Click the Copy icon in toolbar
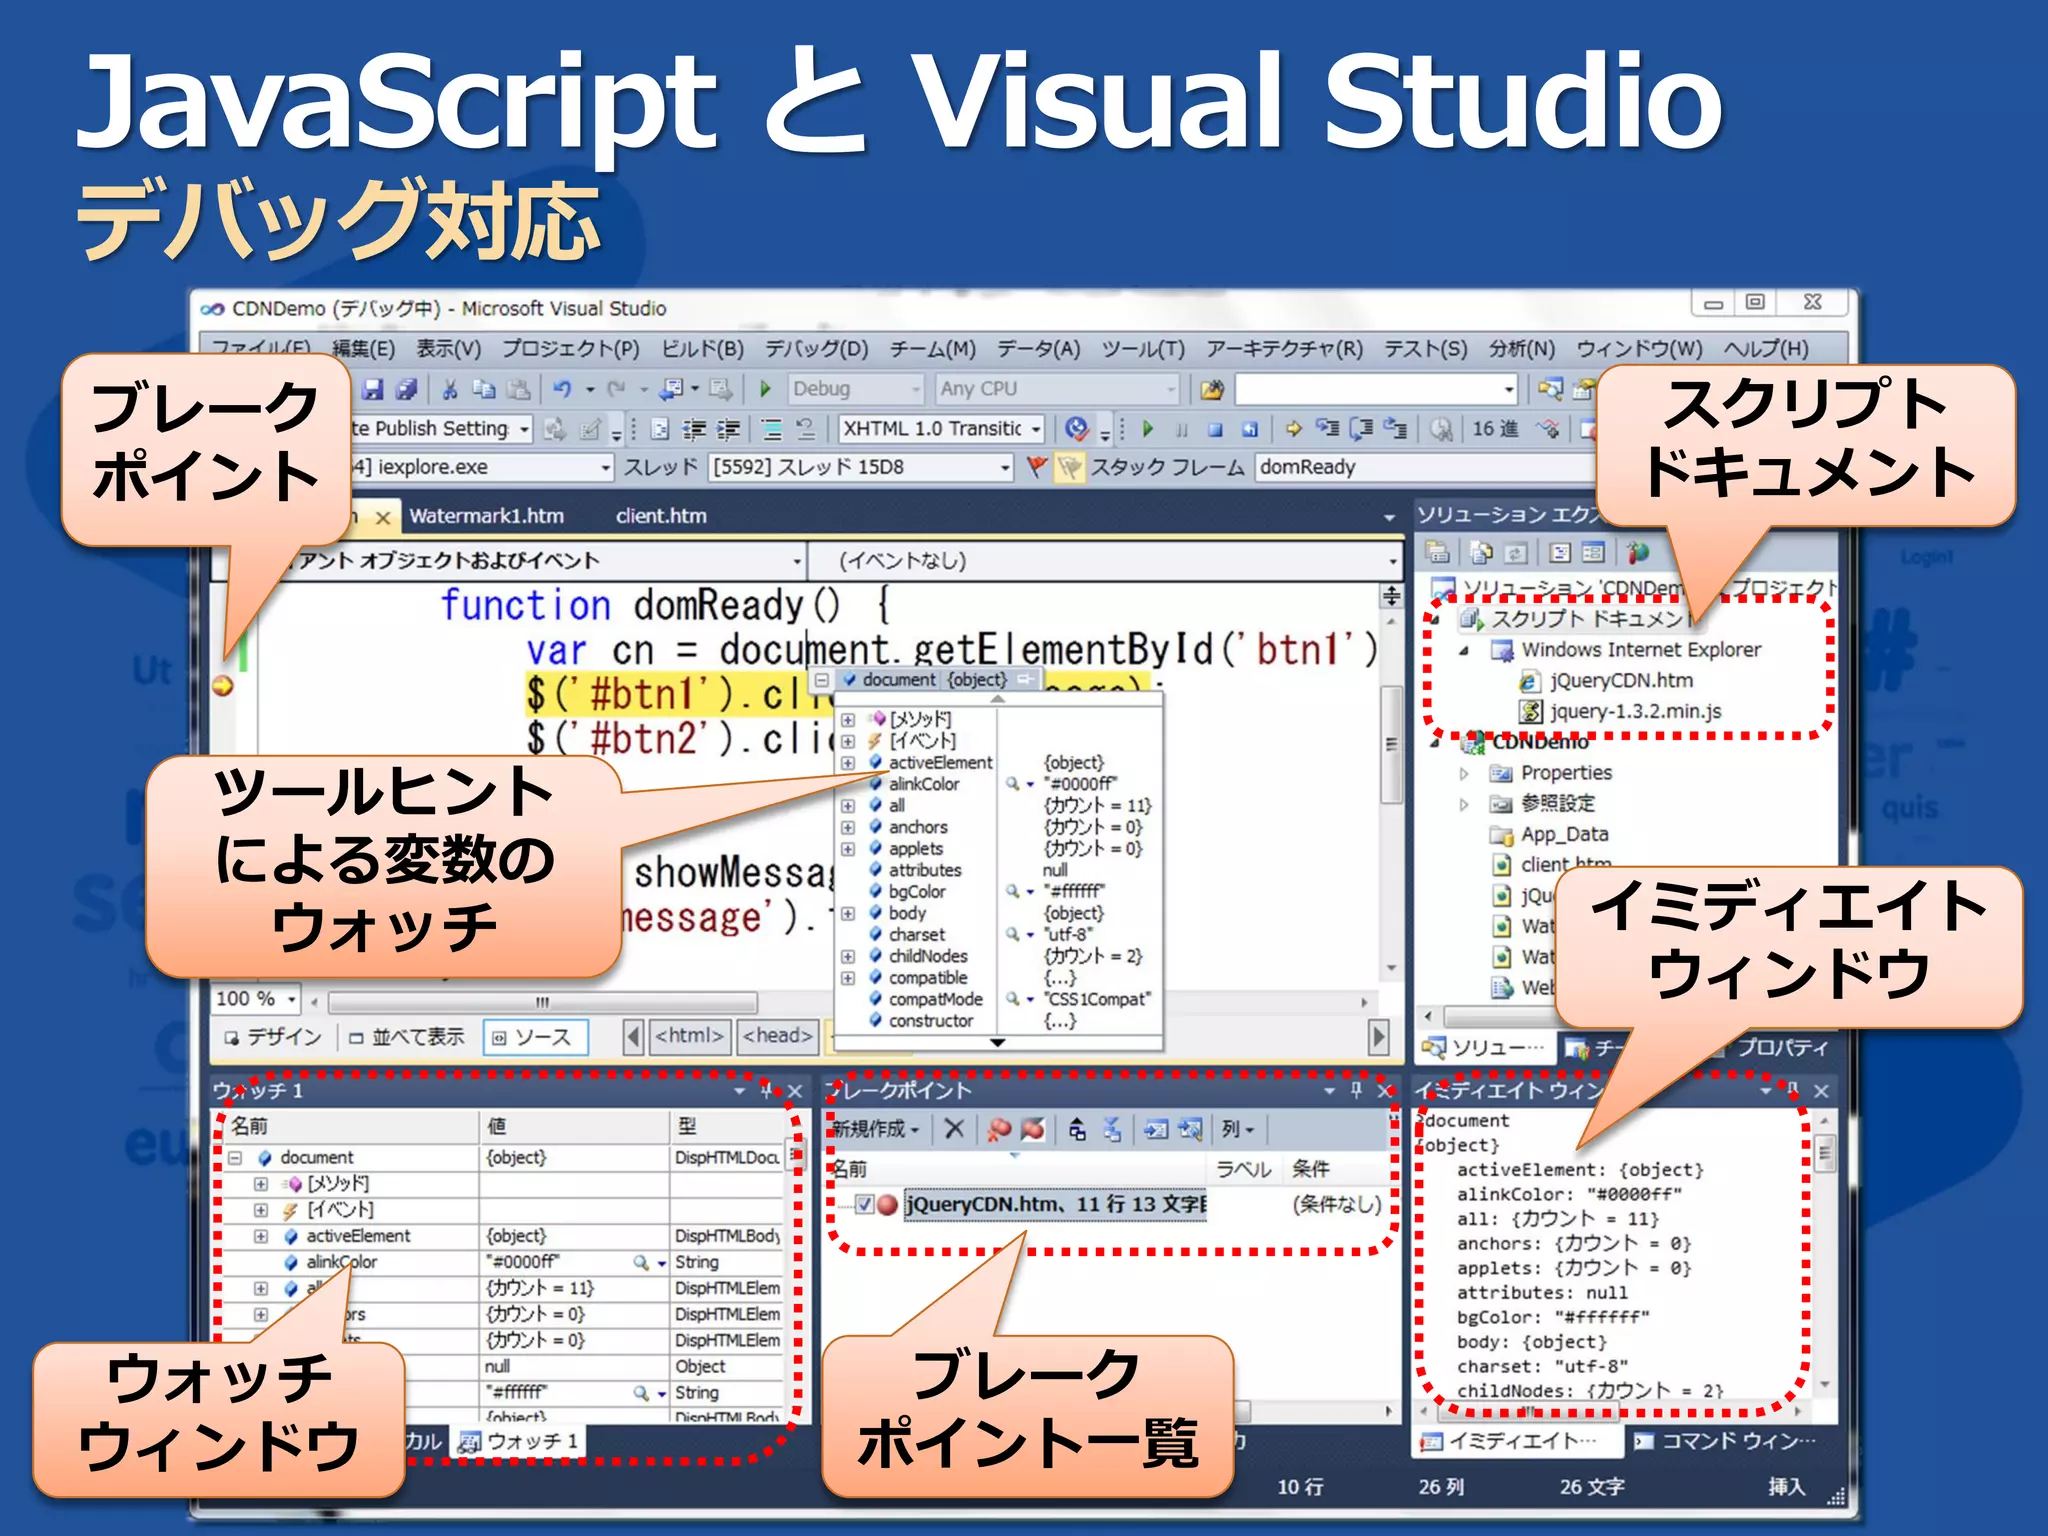2048x1536 pixels. tap(484, 389)
